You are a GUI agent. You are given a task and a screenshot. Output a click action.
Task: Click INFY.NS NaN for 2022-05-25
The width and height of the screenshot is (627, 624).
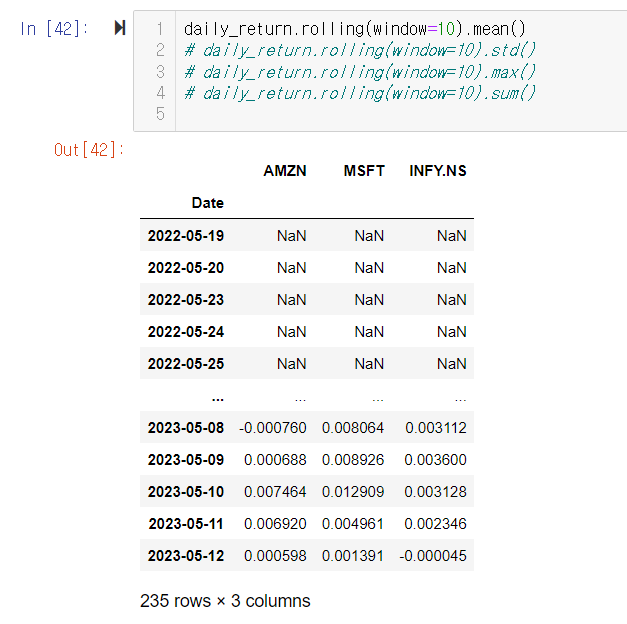point(451,364)
